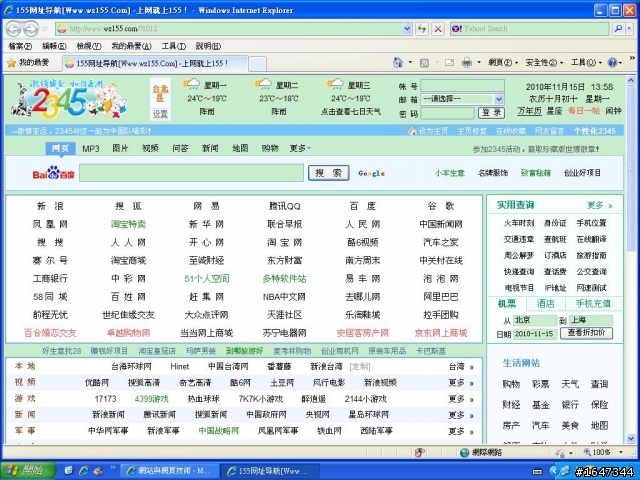
Task: Open the 說明 Help menu
Action: coord(208,46)
